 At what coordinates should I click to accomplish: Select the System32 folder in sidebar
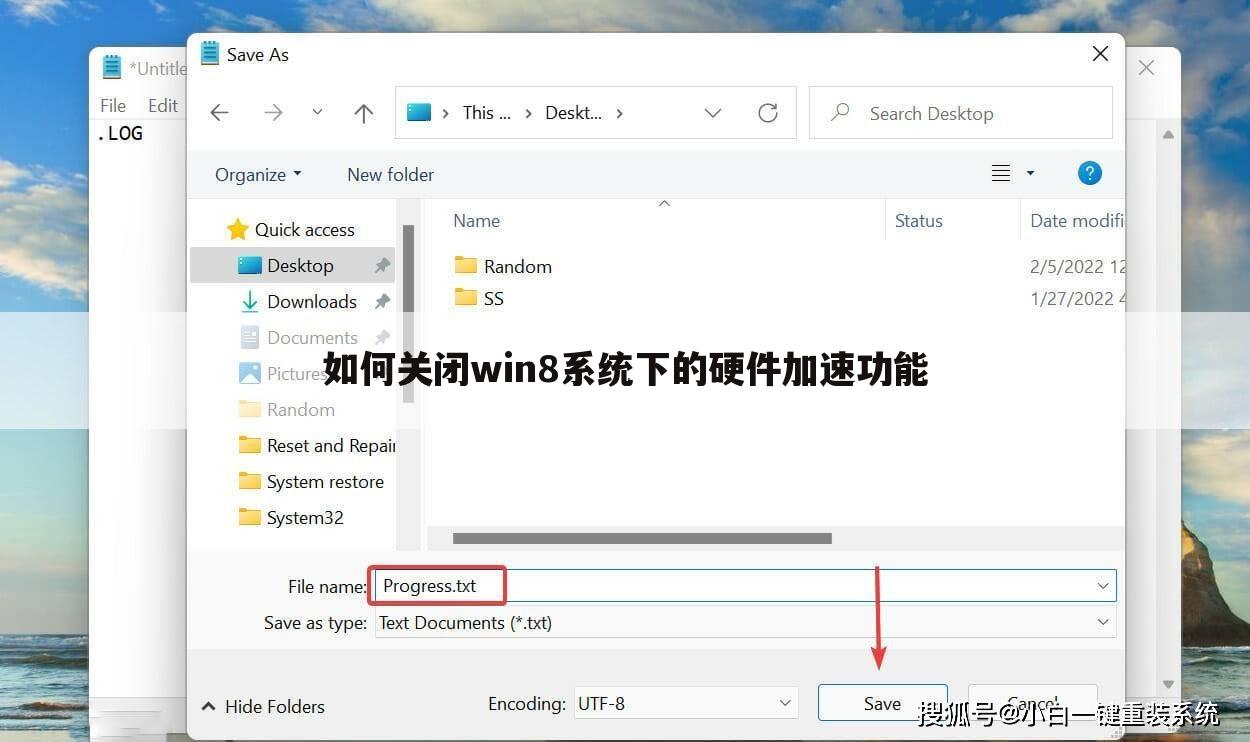(x=304, y=517)
